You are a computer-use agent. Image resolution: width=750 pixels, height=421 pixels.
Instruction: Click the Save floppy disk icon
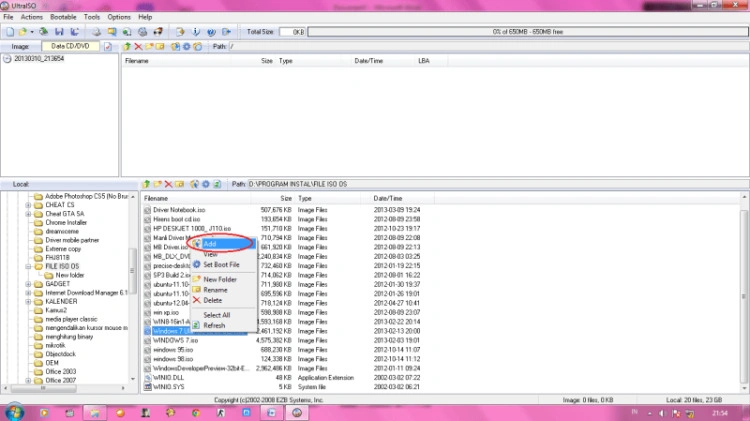pos(59,32)
